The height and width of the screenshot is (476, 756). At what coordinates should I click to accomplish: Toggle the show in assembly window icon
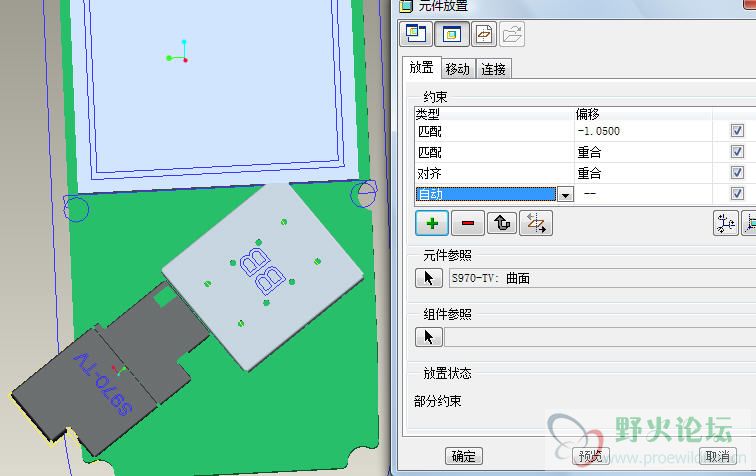451,34
